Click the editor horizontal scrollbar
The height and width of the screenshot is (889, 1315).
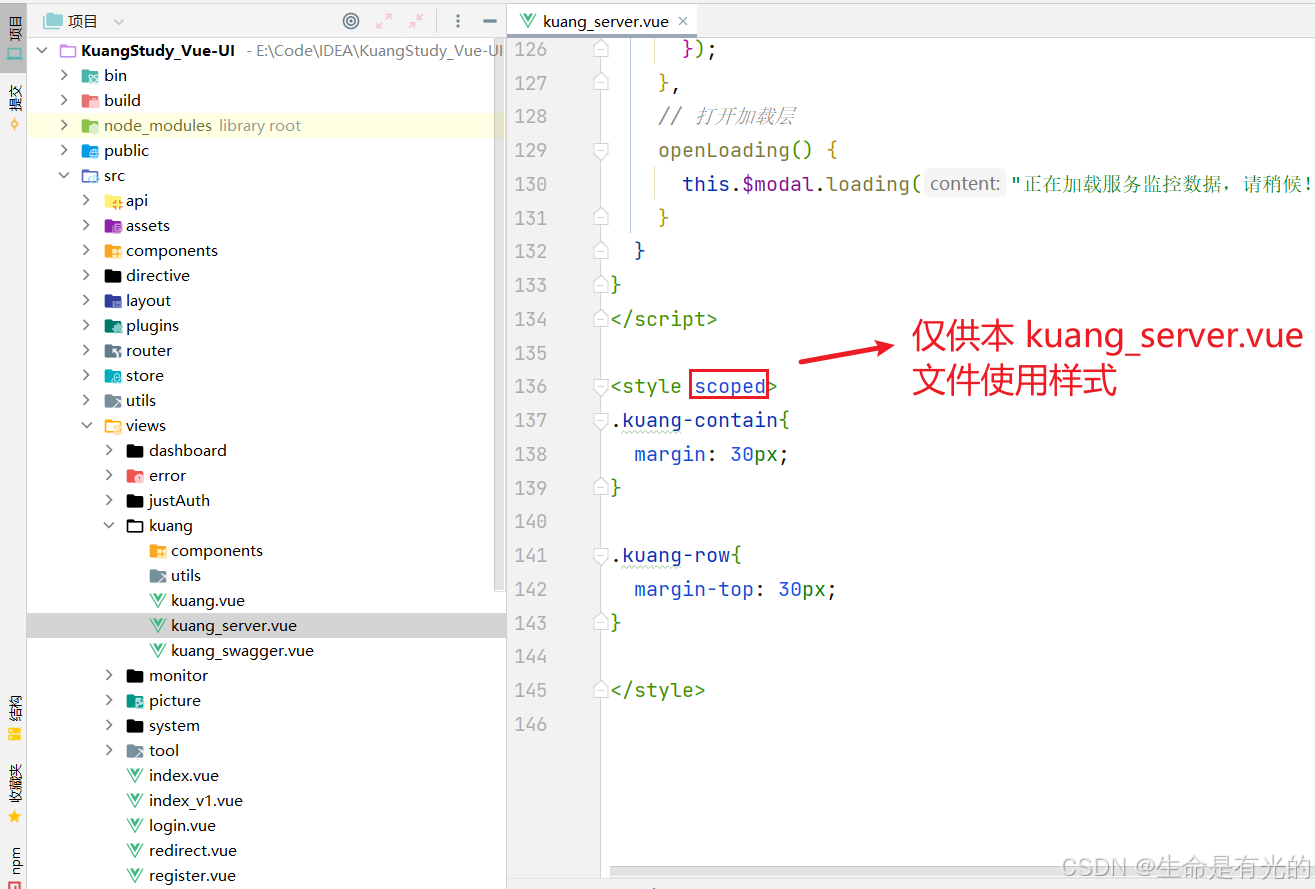pos(960,872)
